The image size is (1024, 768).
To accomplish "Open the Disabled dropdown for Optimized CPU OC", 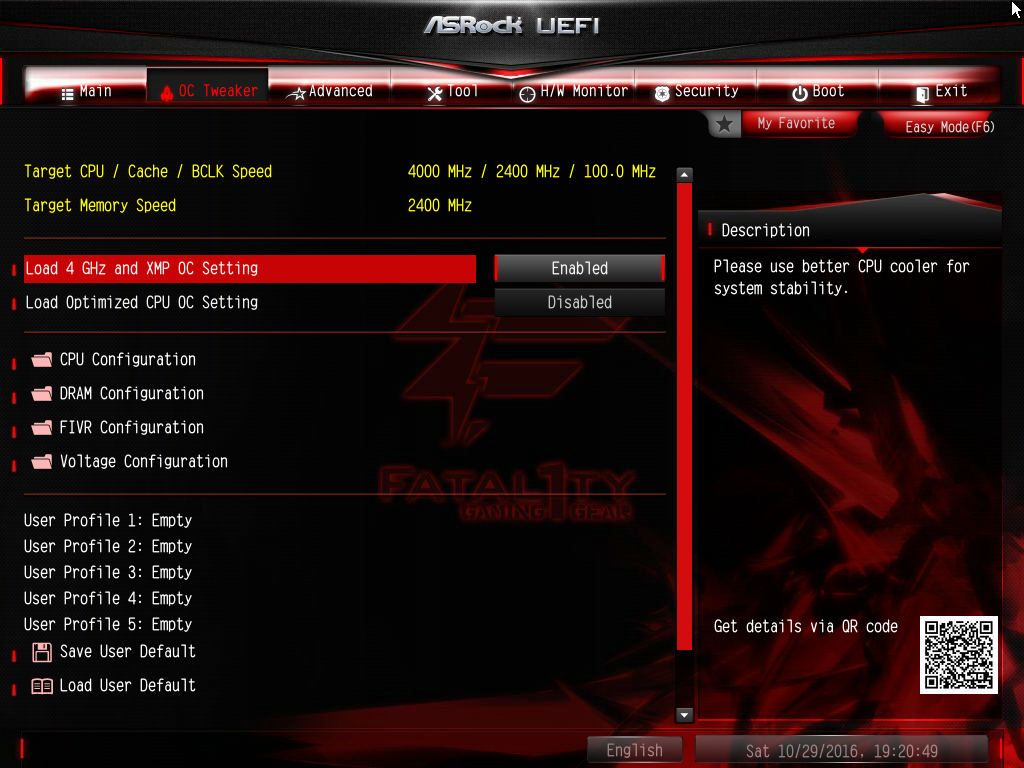I will [579, 302].
